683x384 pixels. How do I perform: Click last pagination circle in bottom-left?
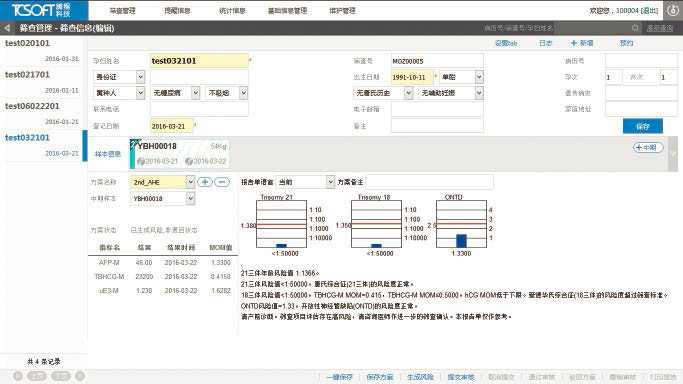tap(80, 376)
